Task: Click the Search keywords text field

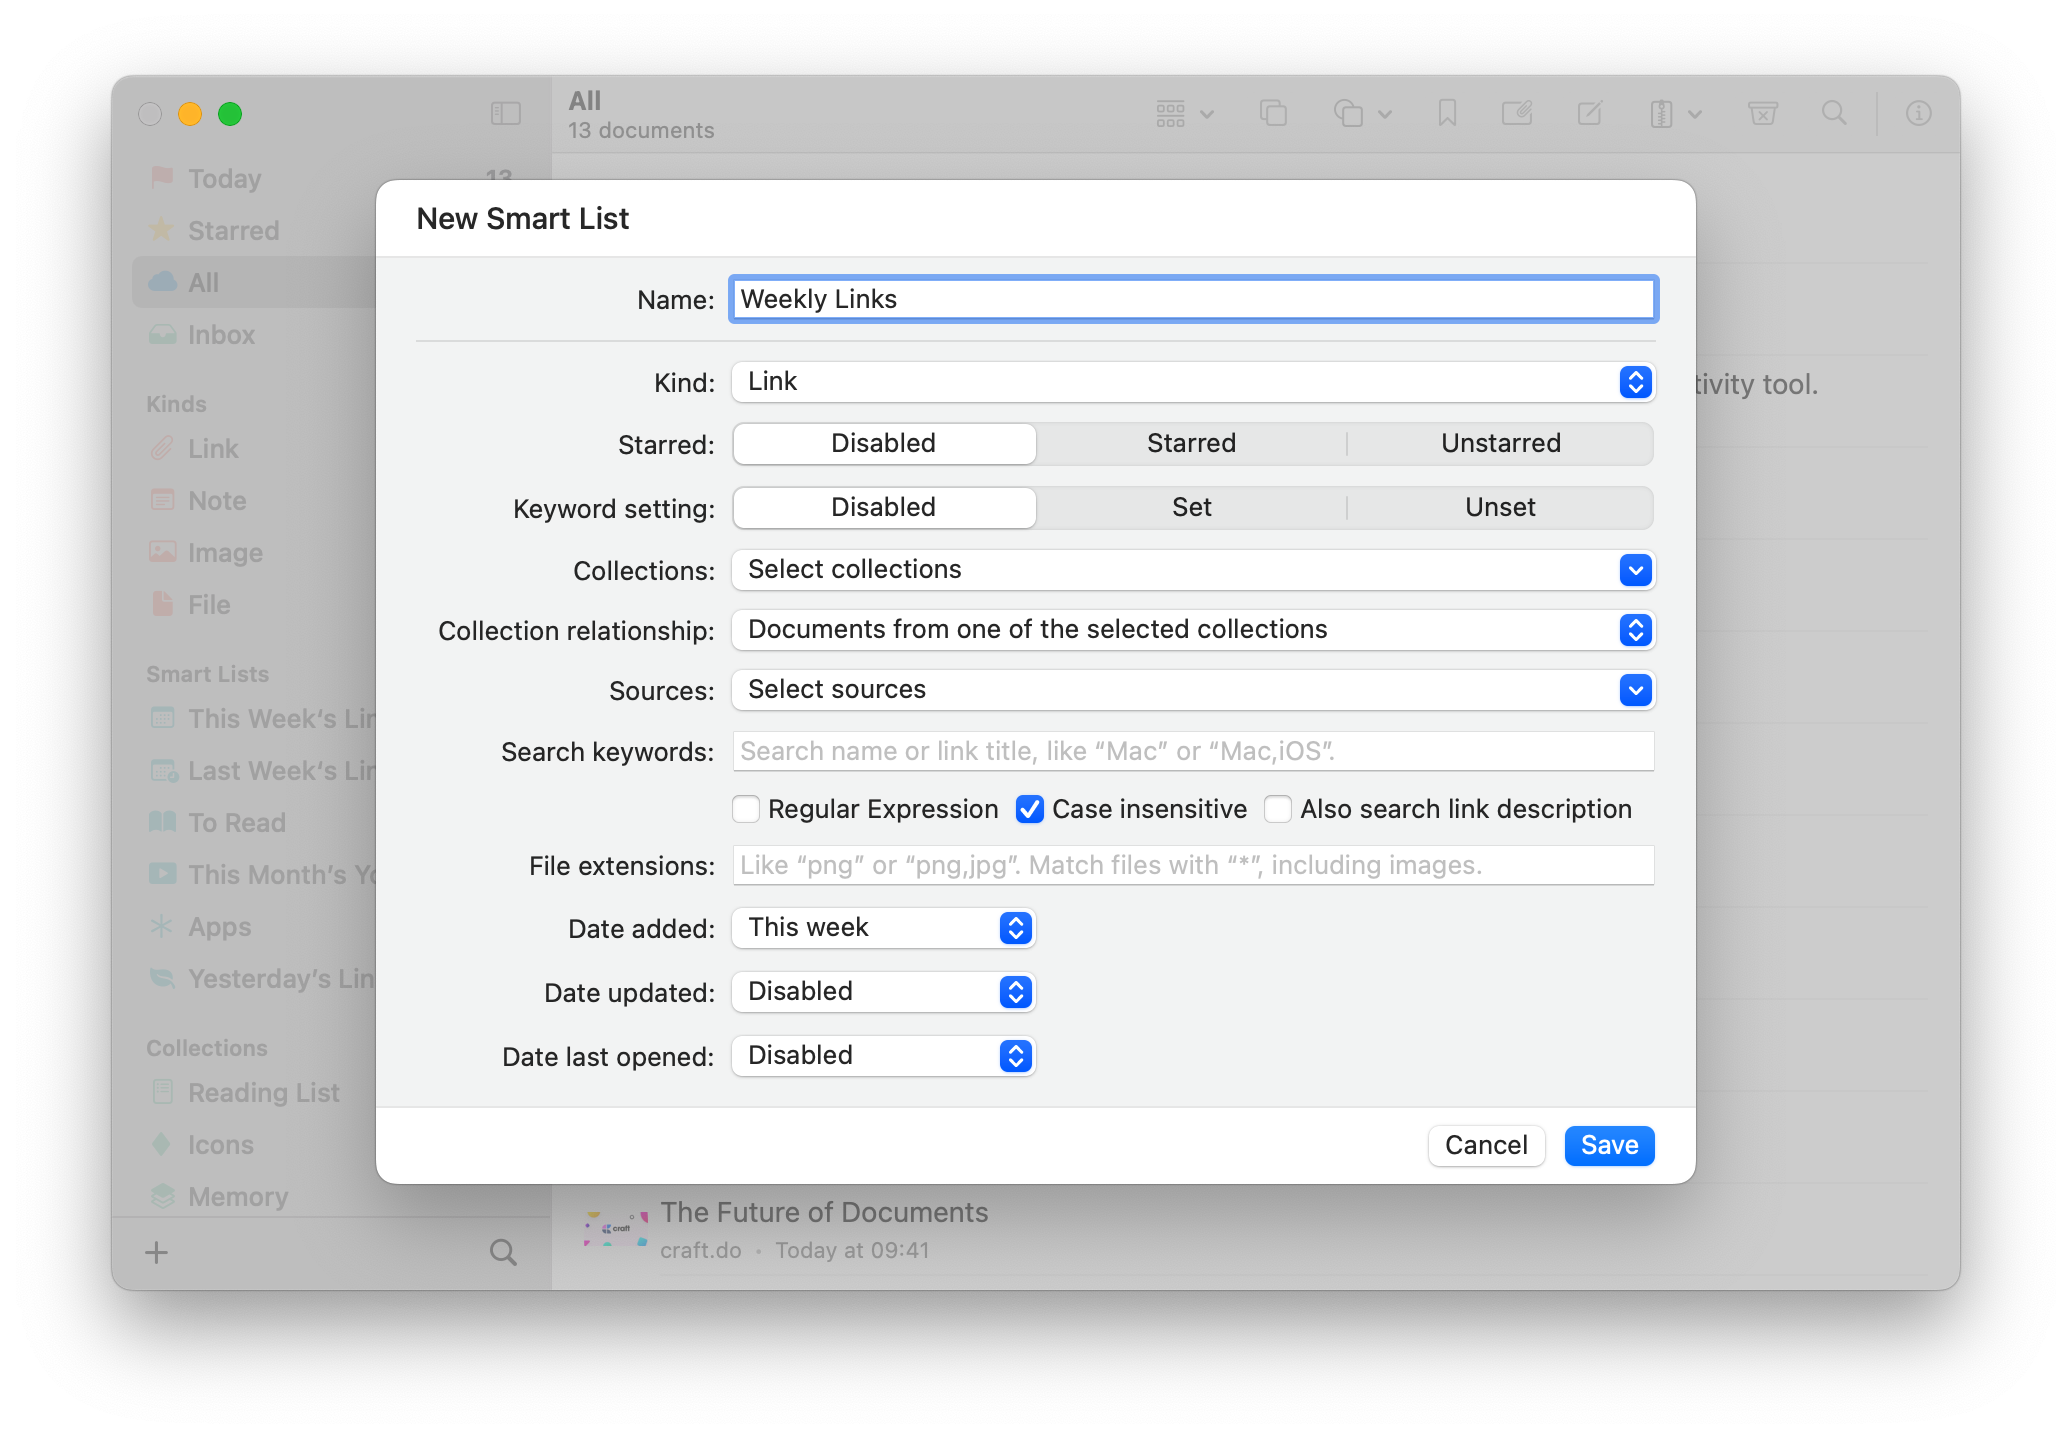Action: coord(1193,752)
